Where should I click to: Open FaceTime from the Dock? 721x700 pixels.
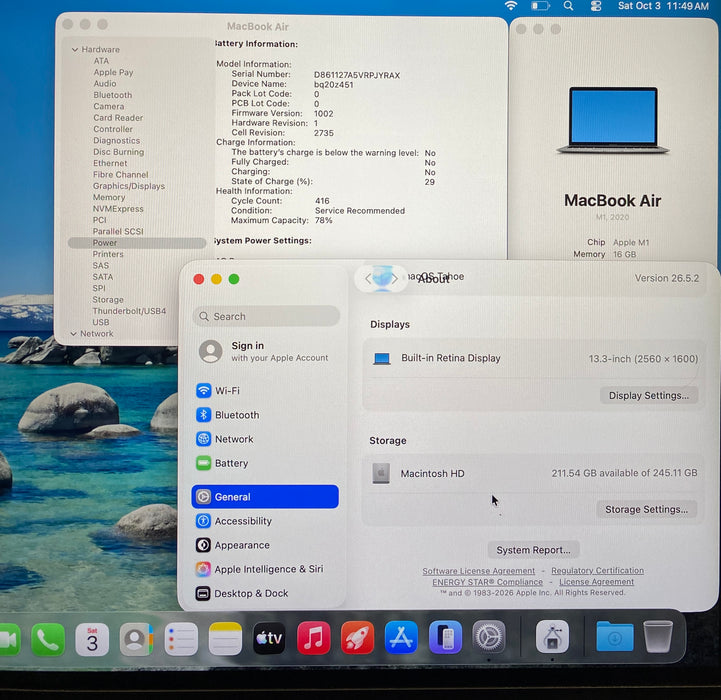click(x=8, y=640)
